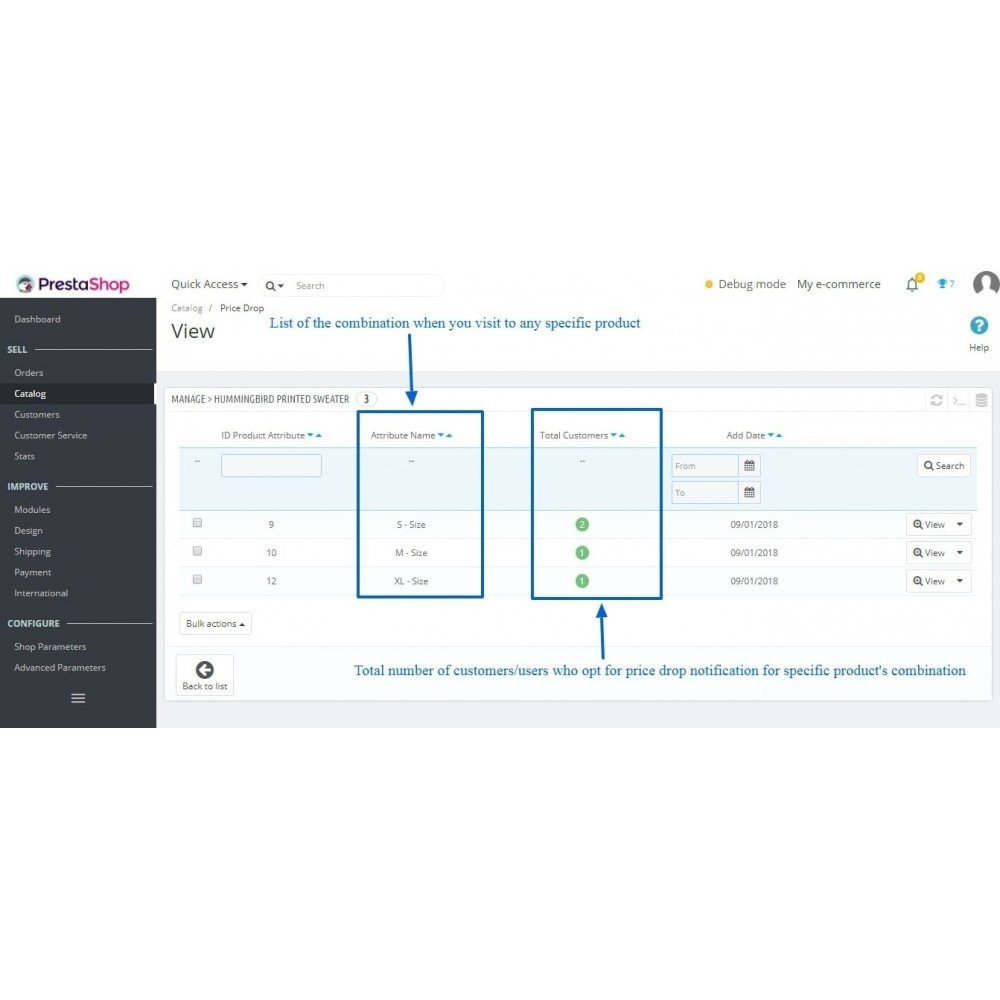The height and width of the screenshot is (1000, 1000).
Task: Sort ID Product Attribute descending
Action: point(311,435)
